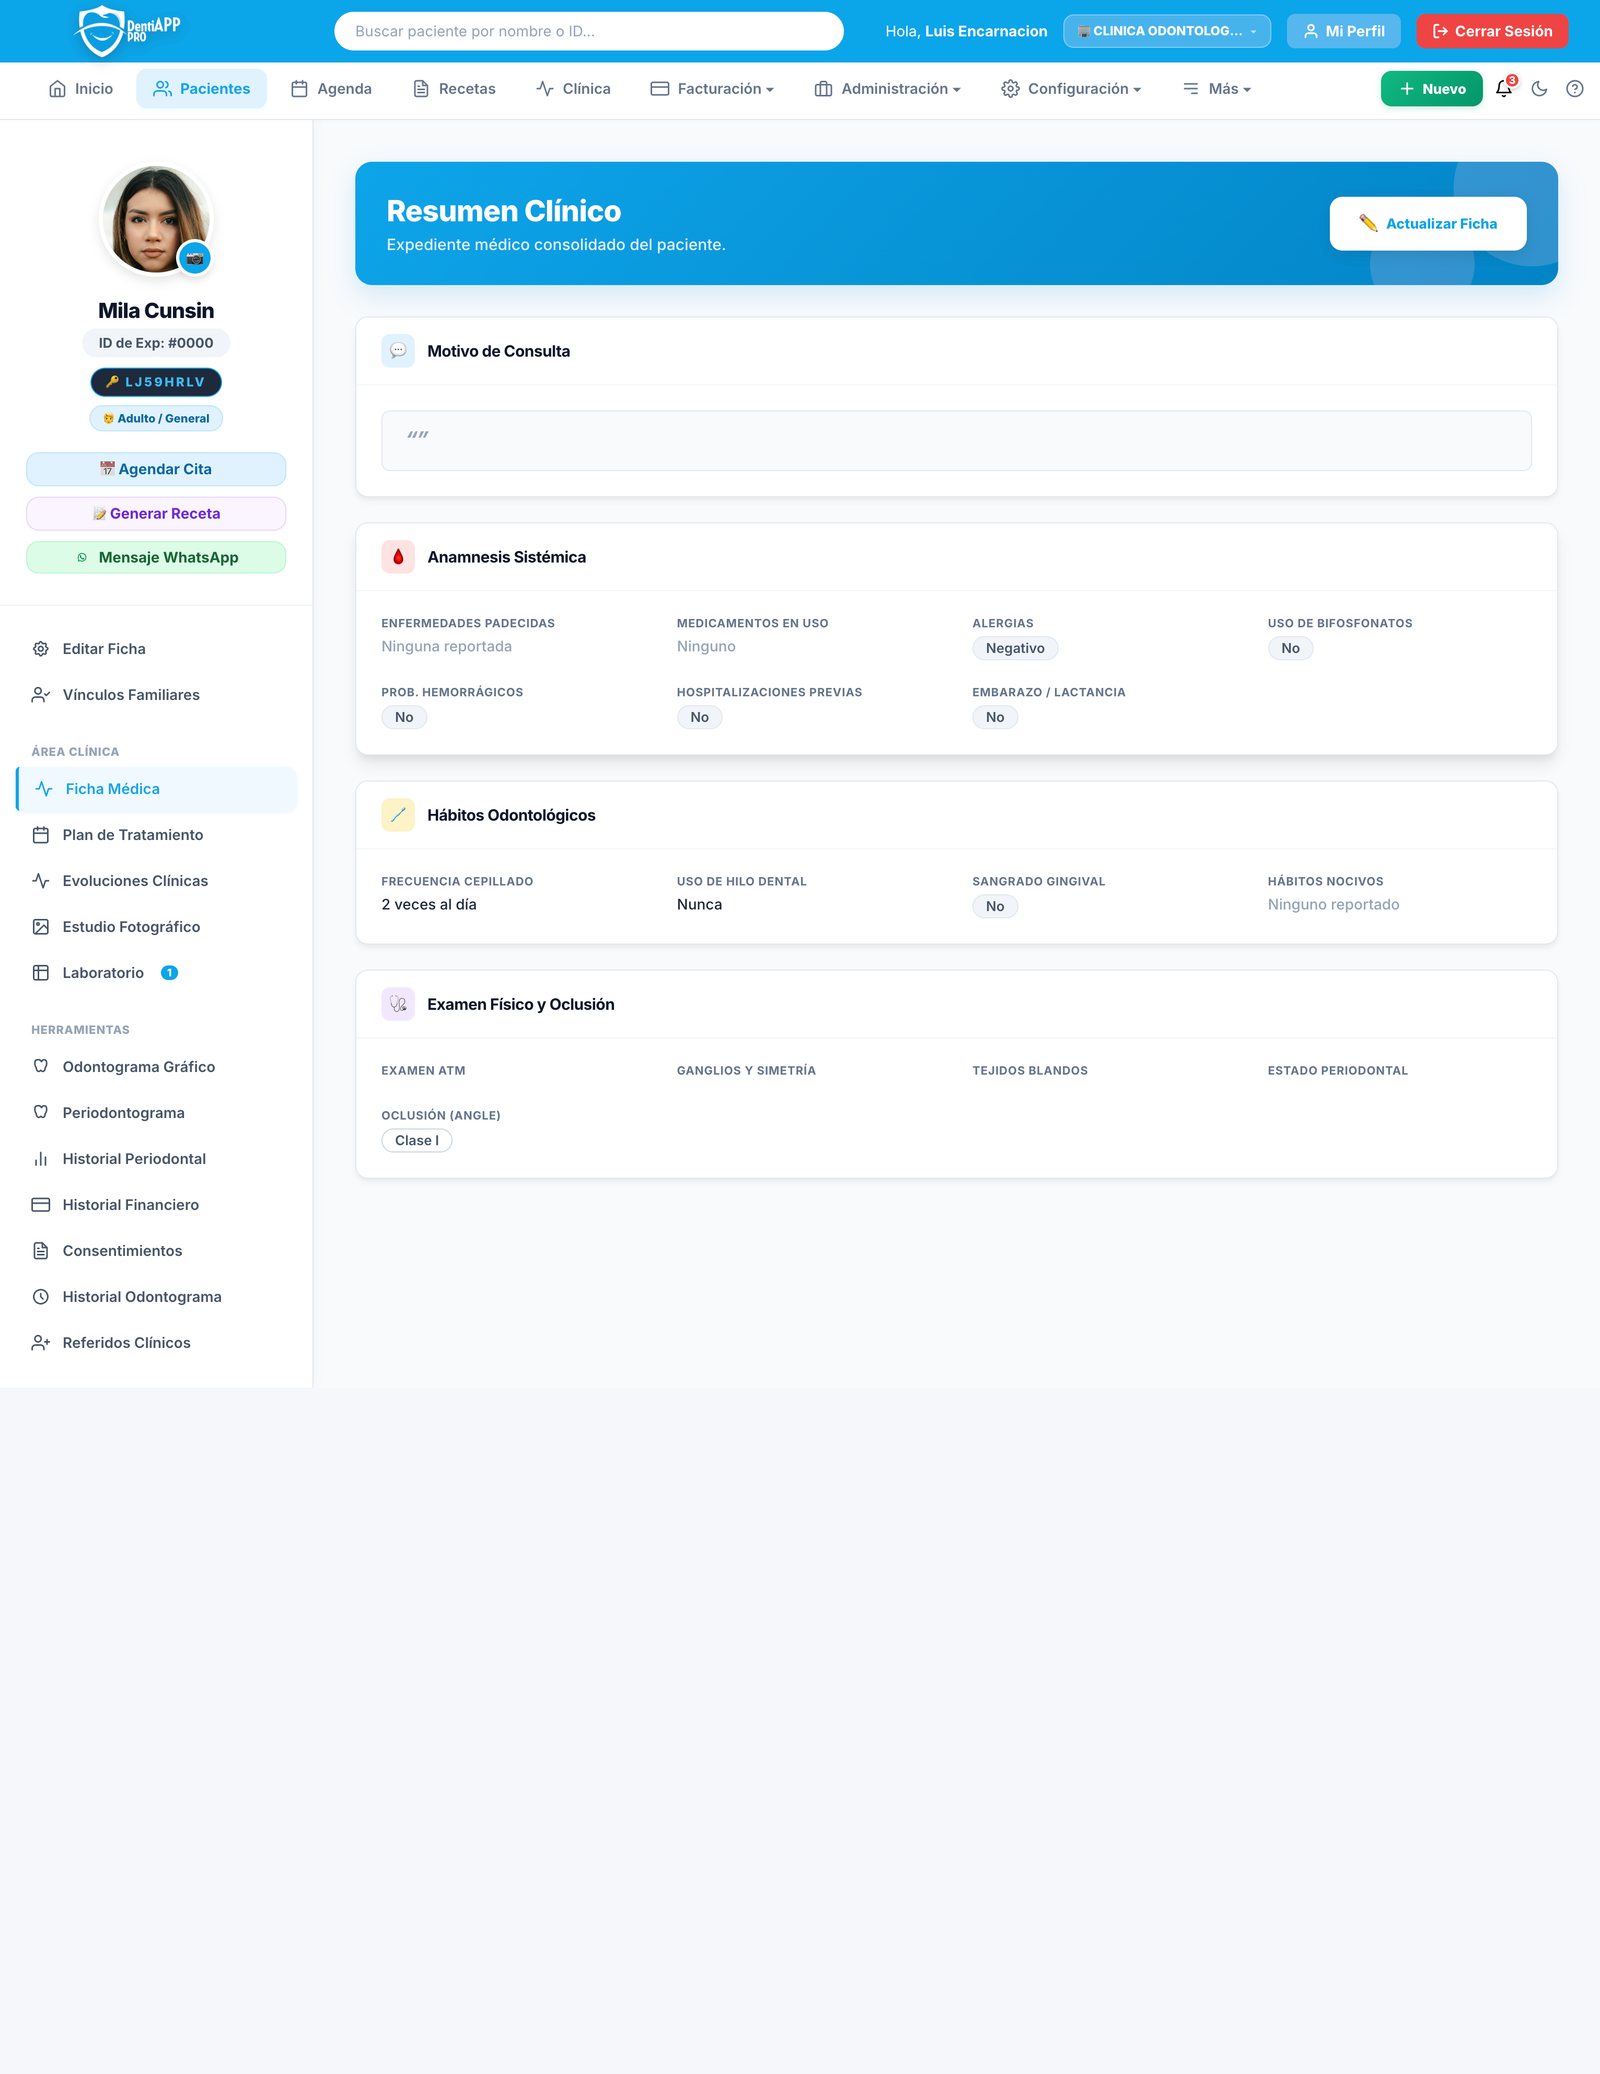The width and height of the screenshot is (1600, 2074).
Task: Click the LJ59HRLV access code badge
Action: click(156, 382)
